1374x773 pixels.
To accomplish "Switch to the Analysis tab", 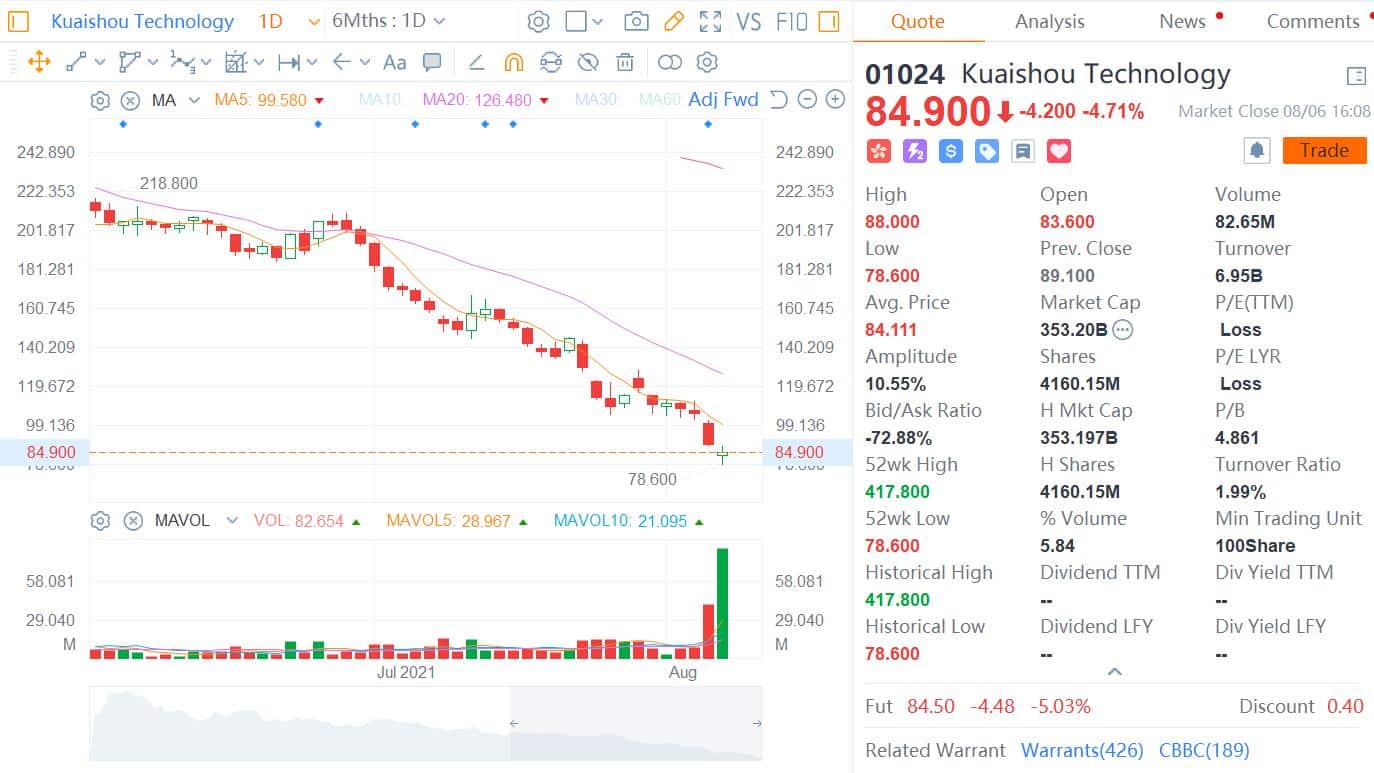I will point(1049,20).
